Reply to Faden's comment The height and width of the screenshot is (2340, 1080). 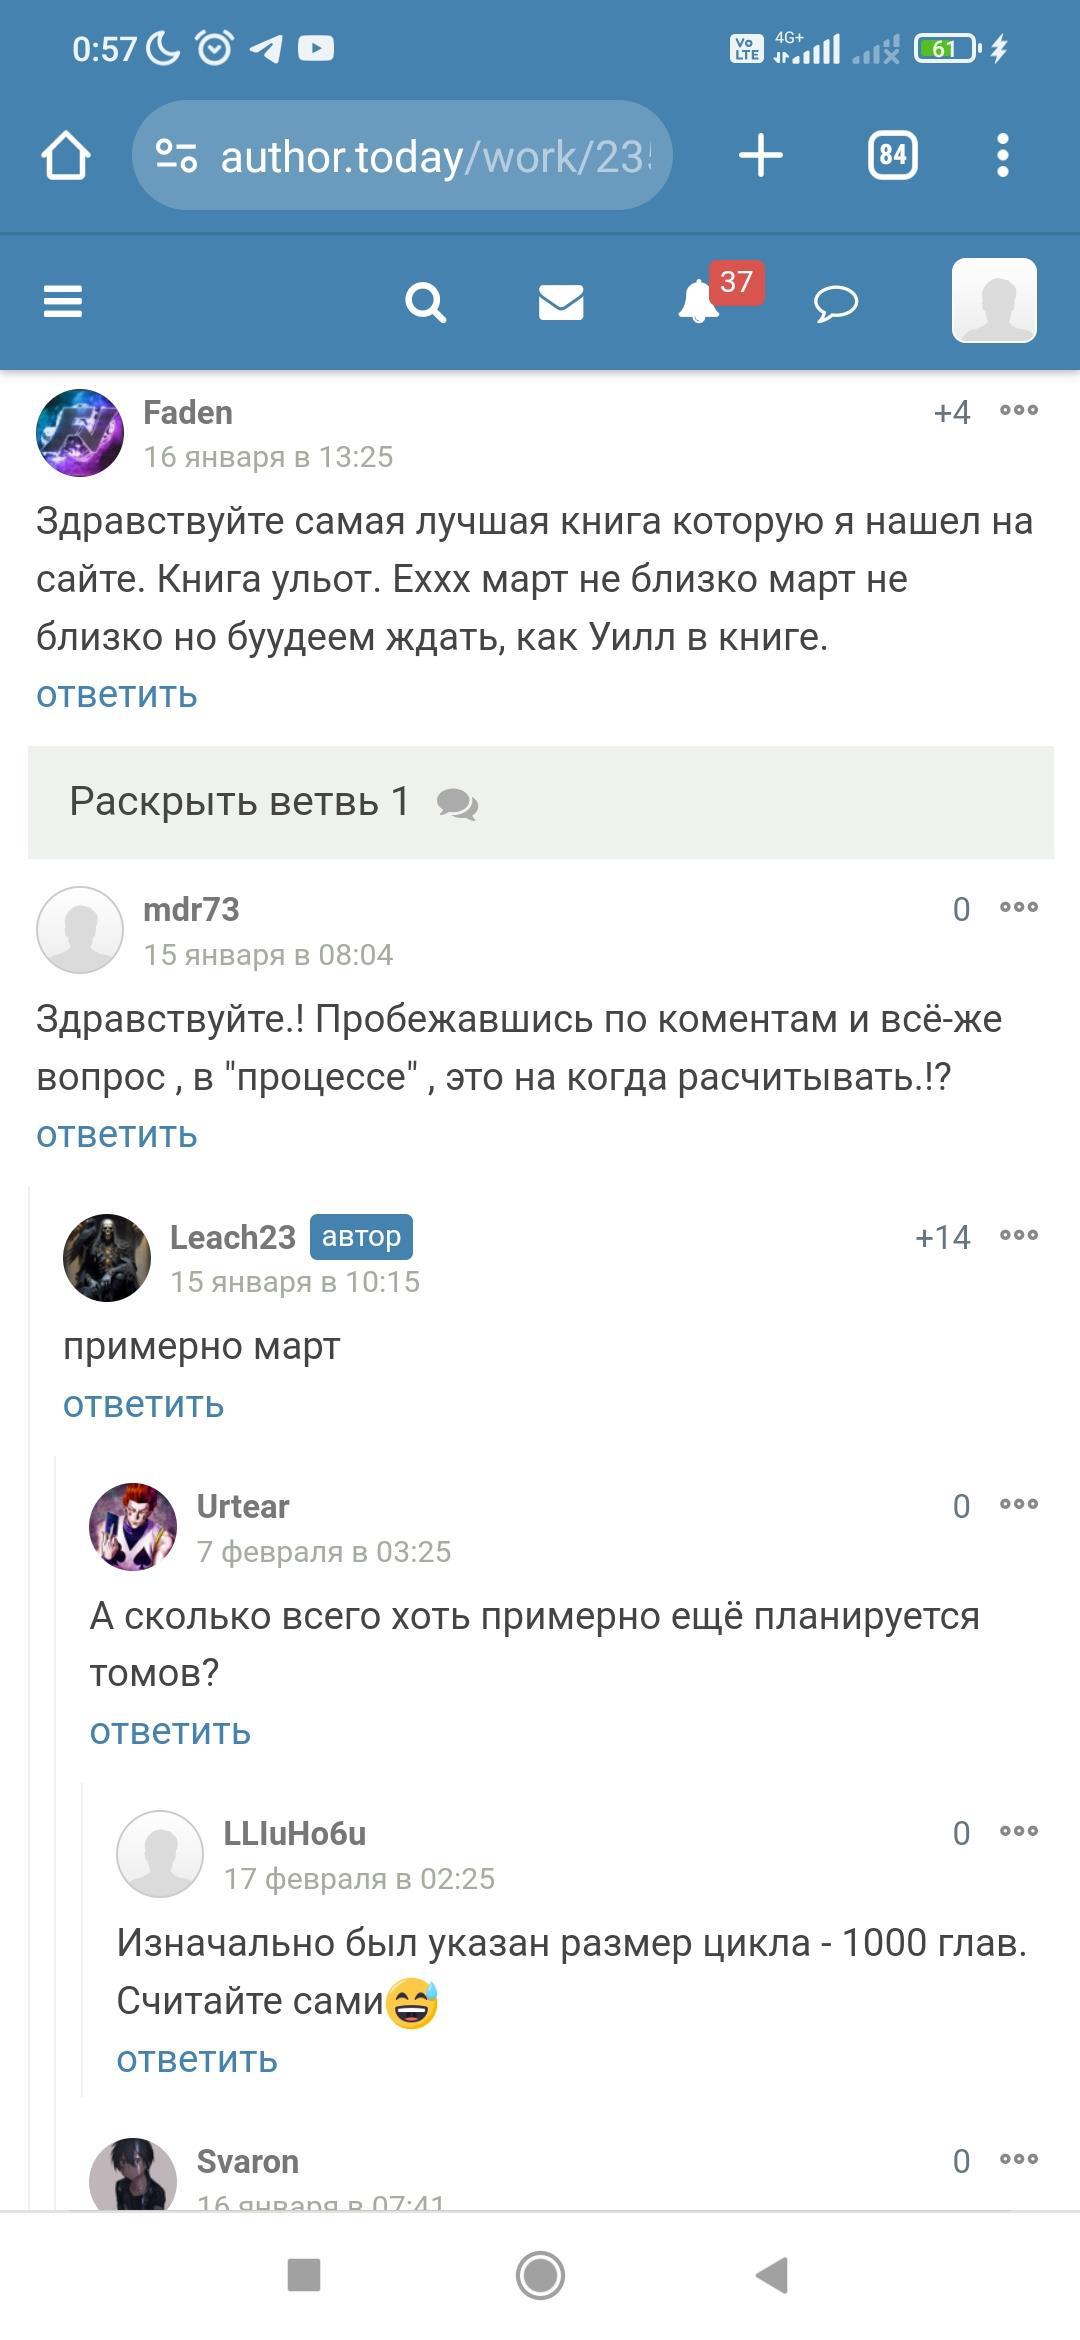tap(117, 695)
